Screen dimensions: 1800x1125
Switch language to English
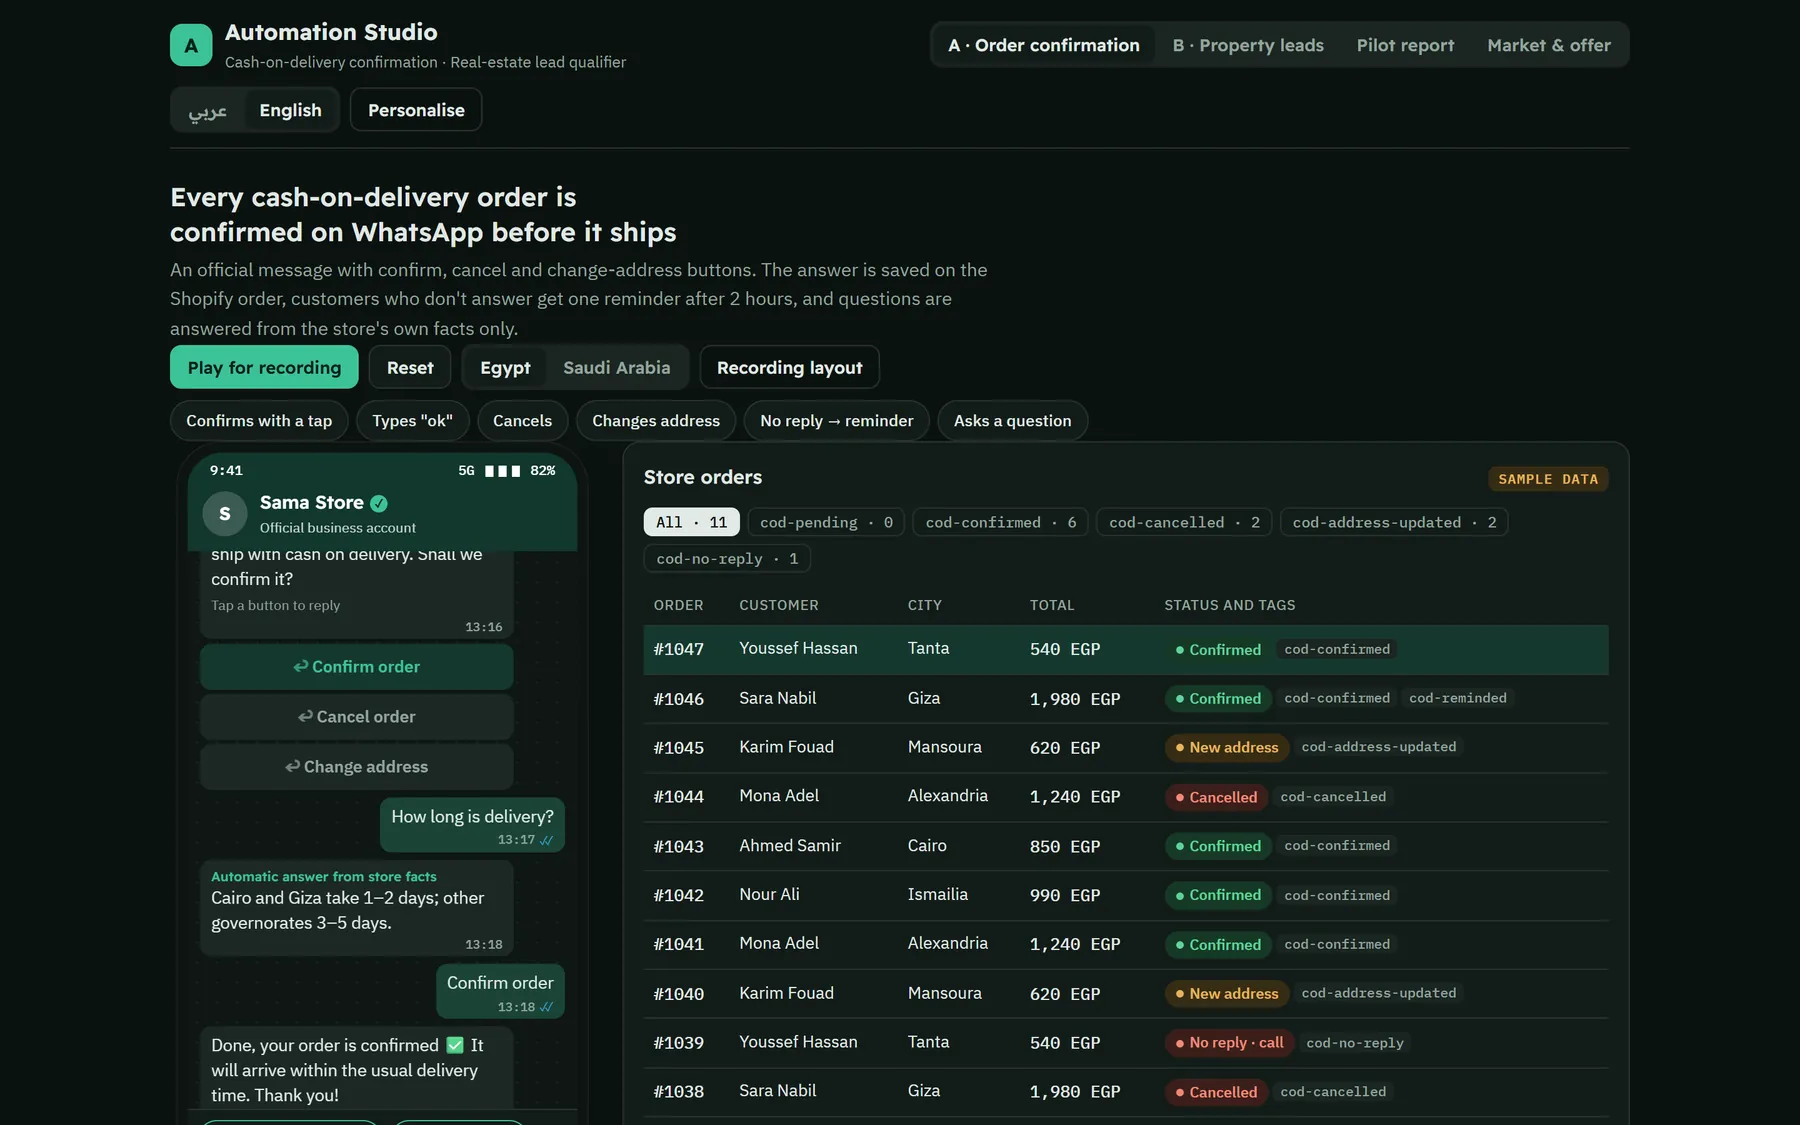click(x=290, y=110)
